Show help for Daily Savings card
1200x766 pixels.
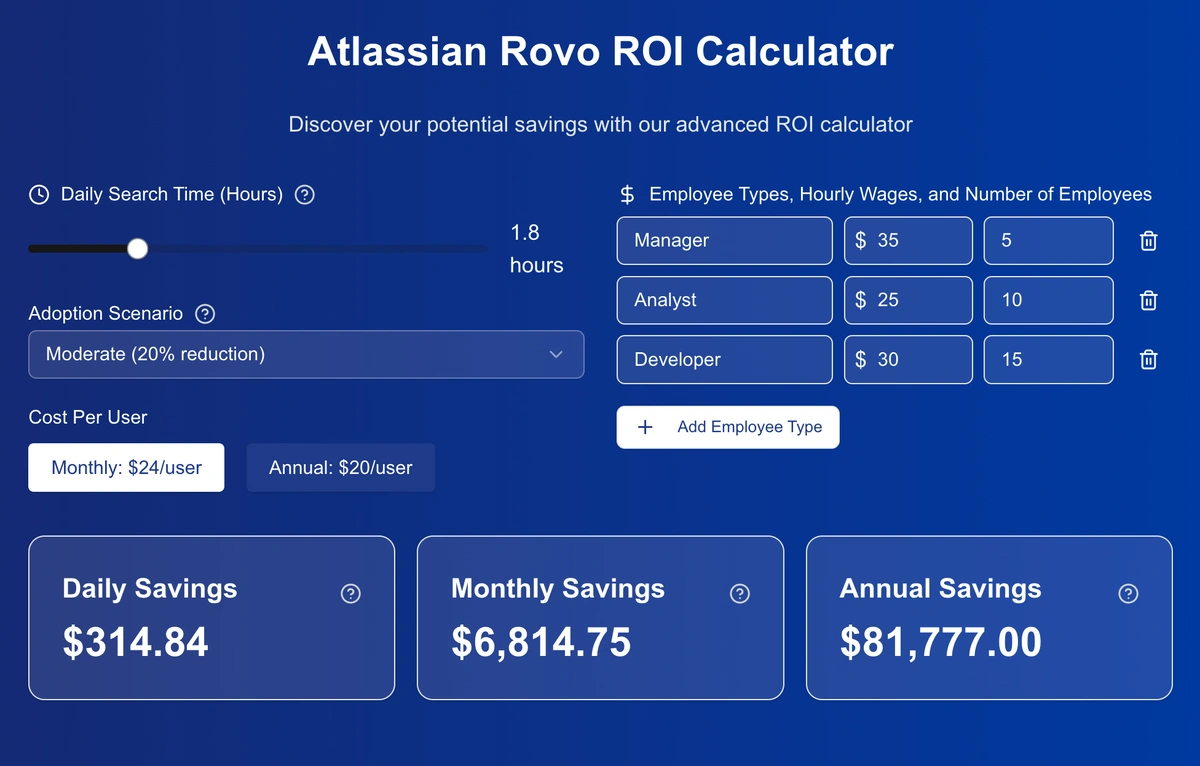351,594
